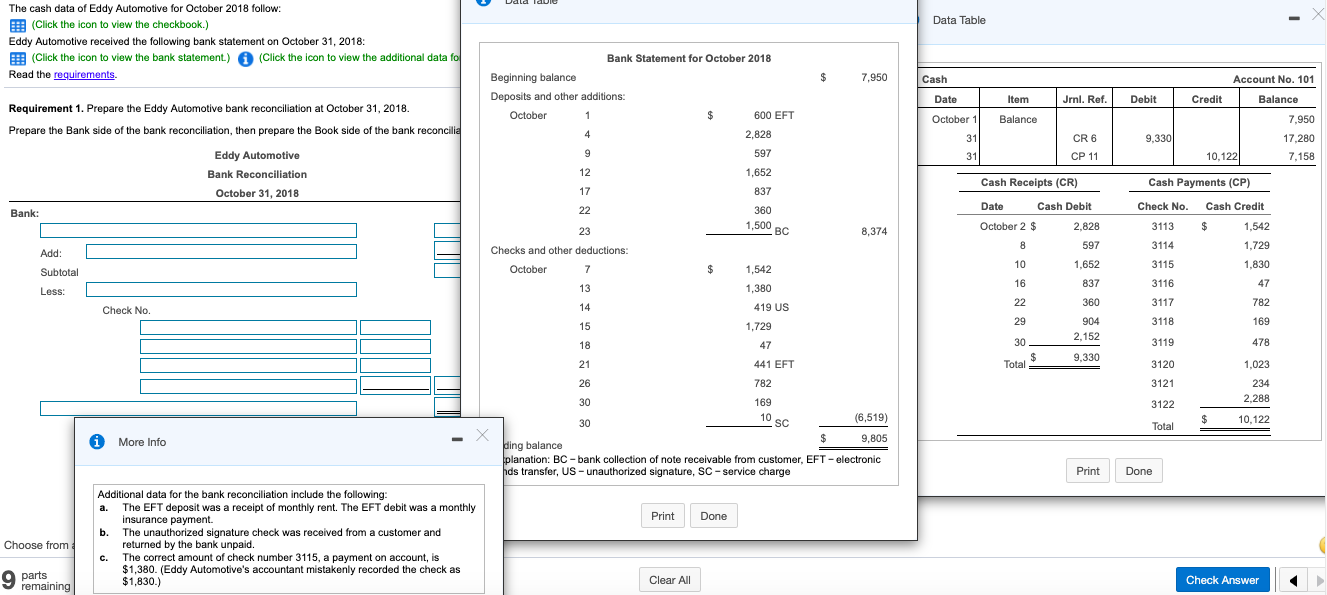
Task: Go back using the left playback-style arrow
Action: coord(1295,579)
